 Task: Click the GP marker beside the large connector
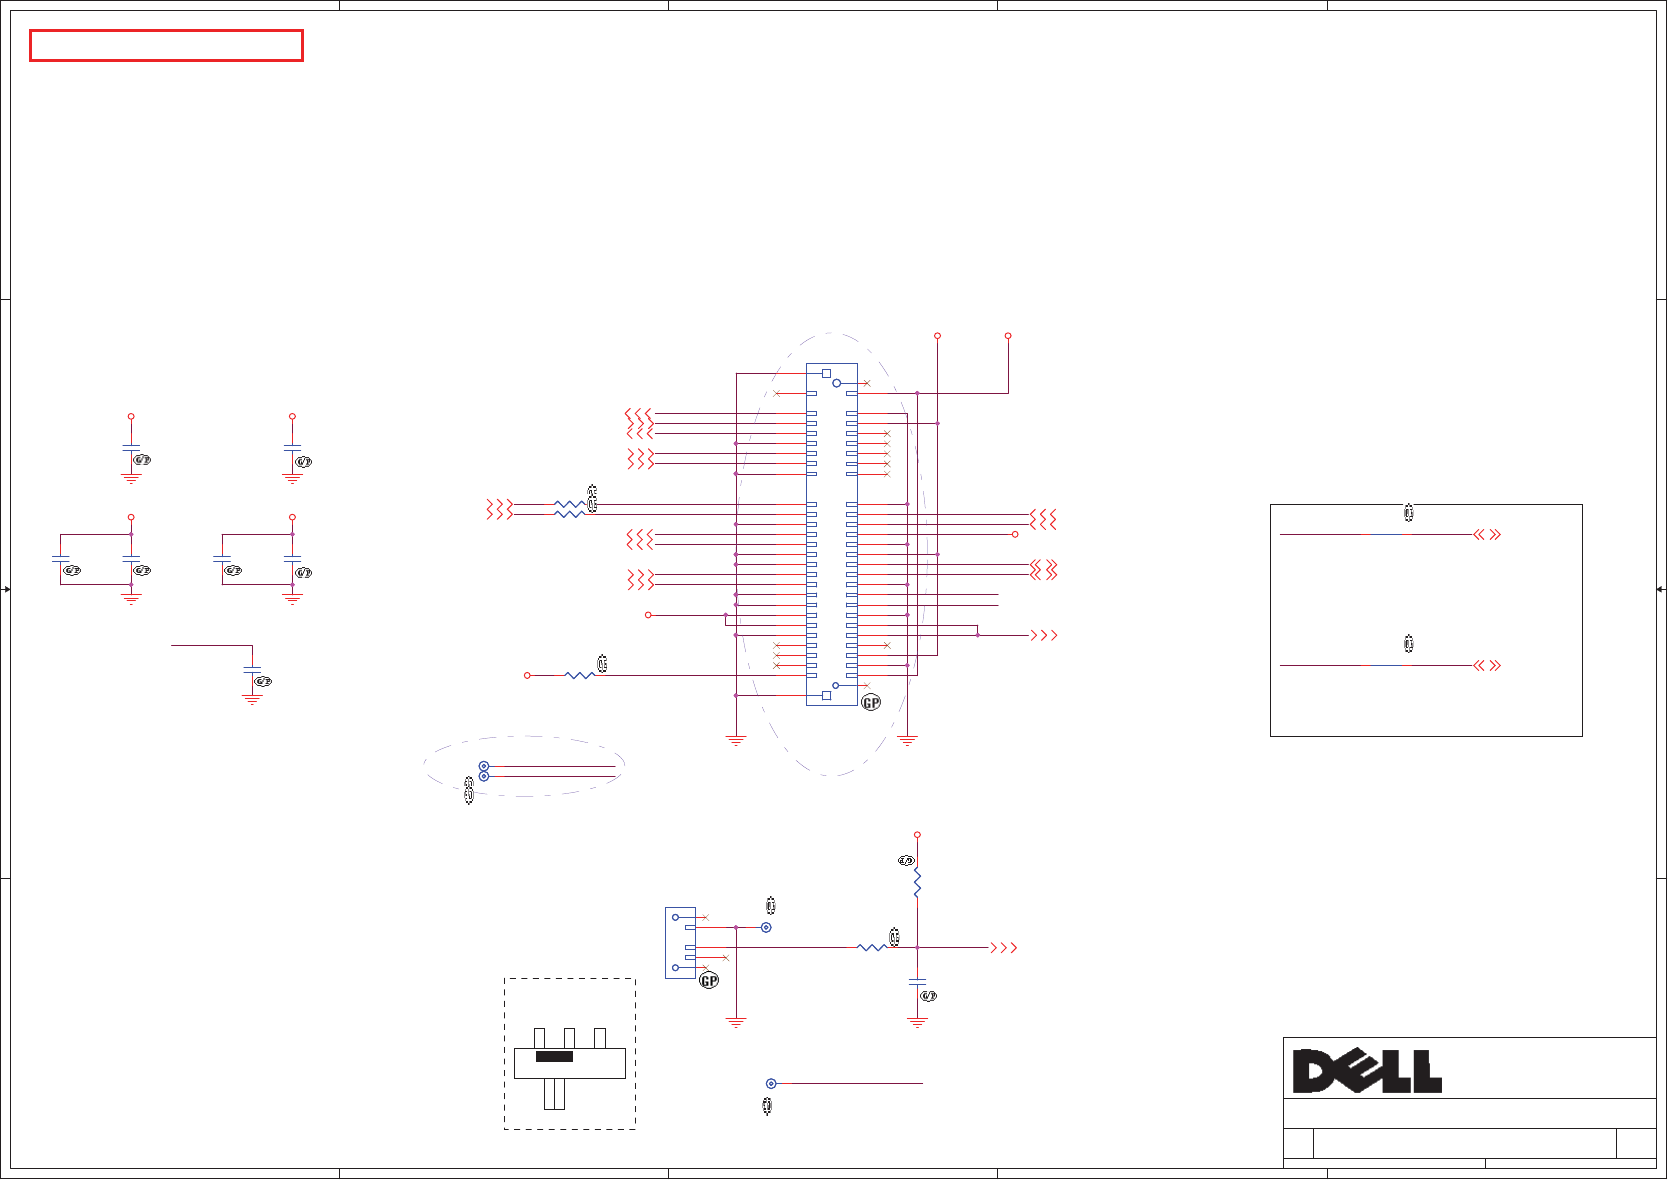click(871, 703)
